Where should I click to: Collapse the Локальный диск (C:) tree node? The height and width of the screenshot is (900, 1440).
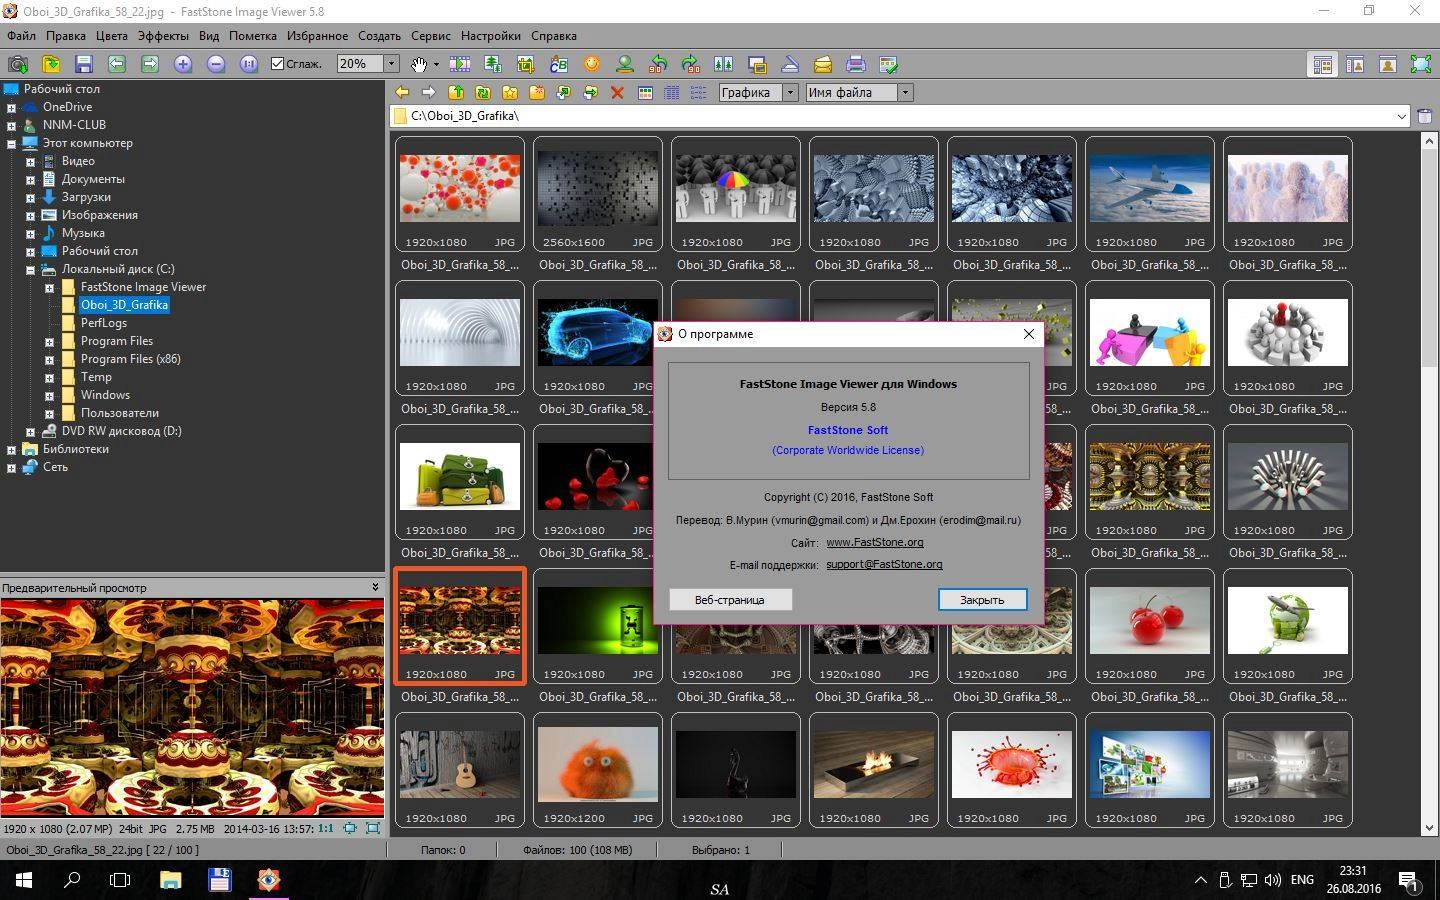click(x=30, y=269)
